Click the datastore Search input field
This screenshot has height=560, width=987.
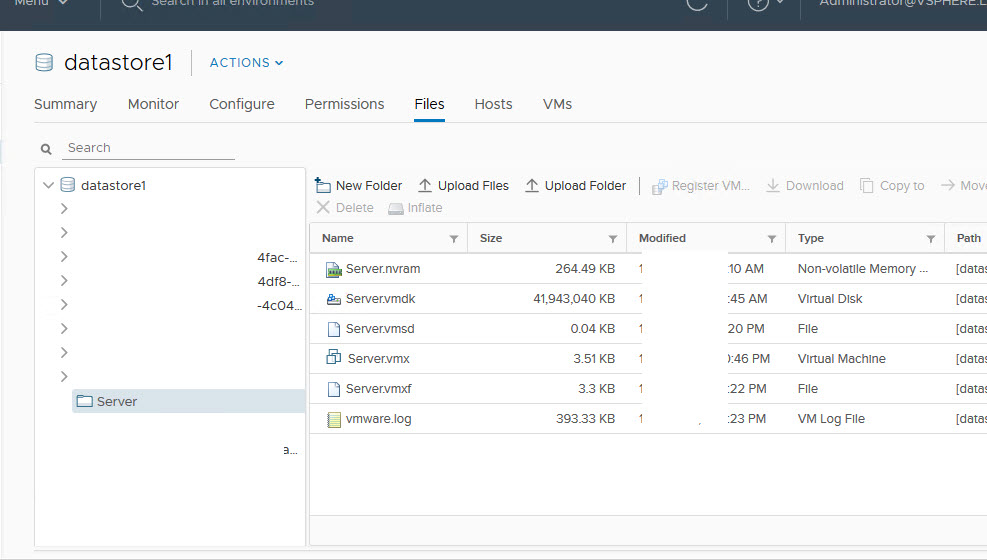point(149,148)
